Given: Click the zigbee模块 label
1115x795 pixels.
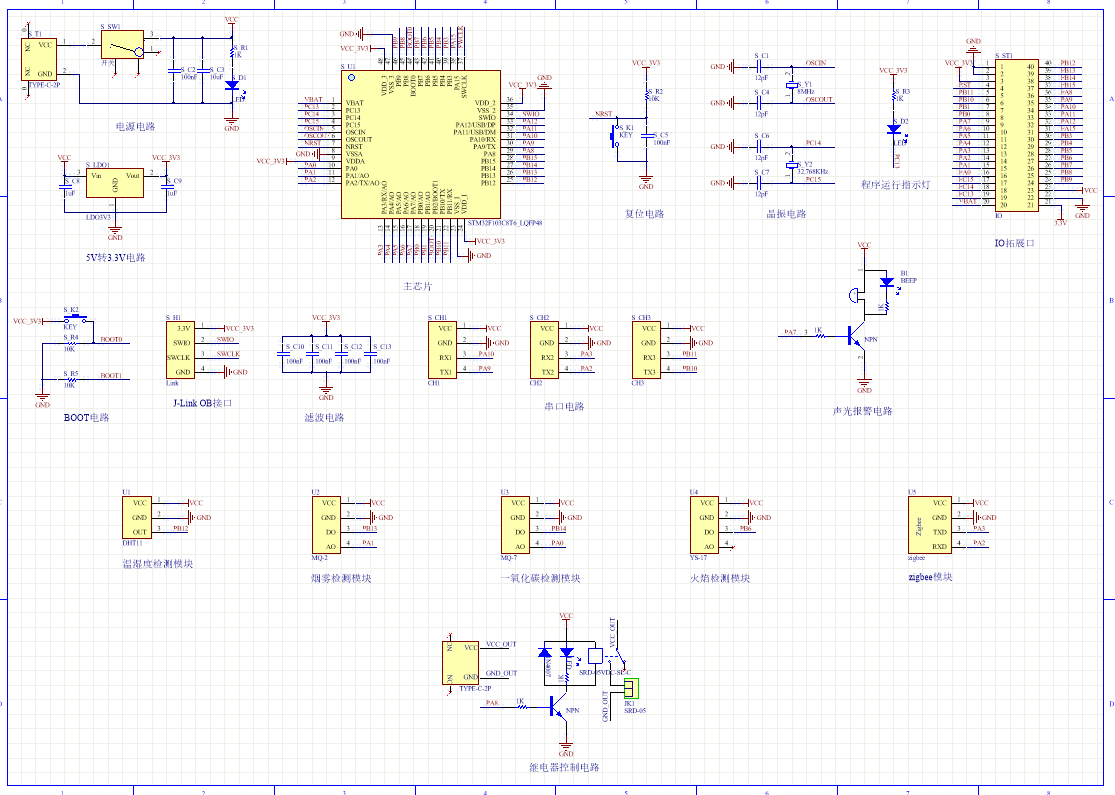Looking at the screenshot, I should (930, 577).
